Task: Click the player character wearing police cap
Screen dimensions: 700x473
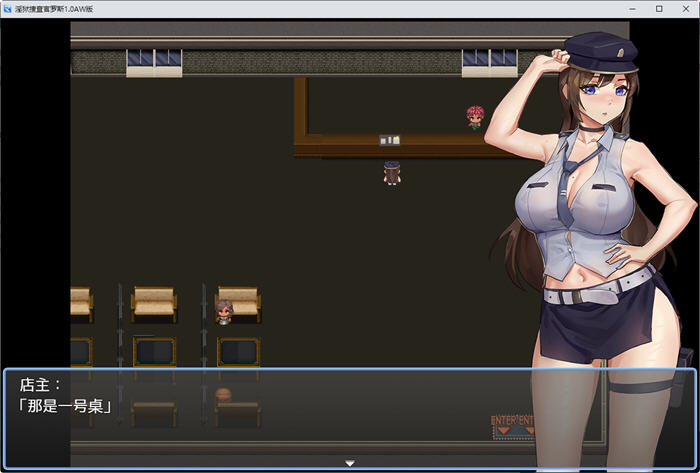Action: click(391, 172)
